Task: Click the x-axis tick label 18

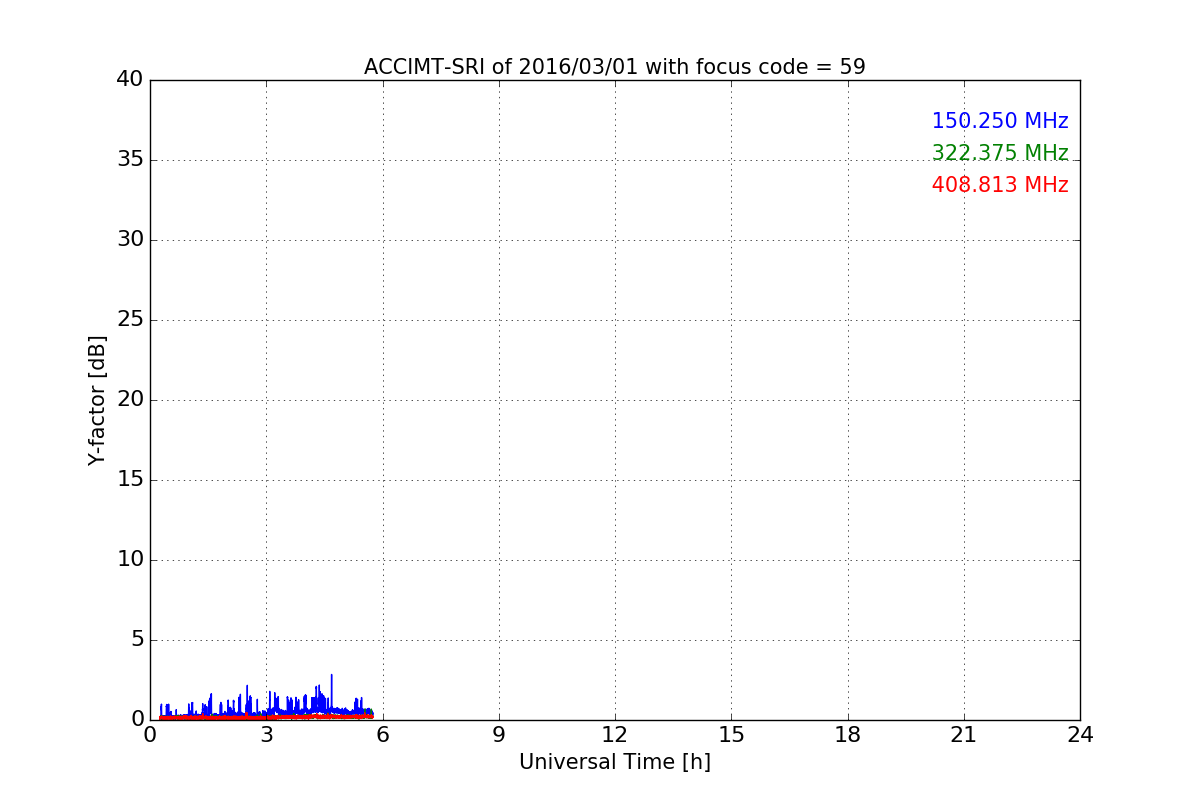Action: pos(848,735)
